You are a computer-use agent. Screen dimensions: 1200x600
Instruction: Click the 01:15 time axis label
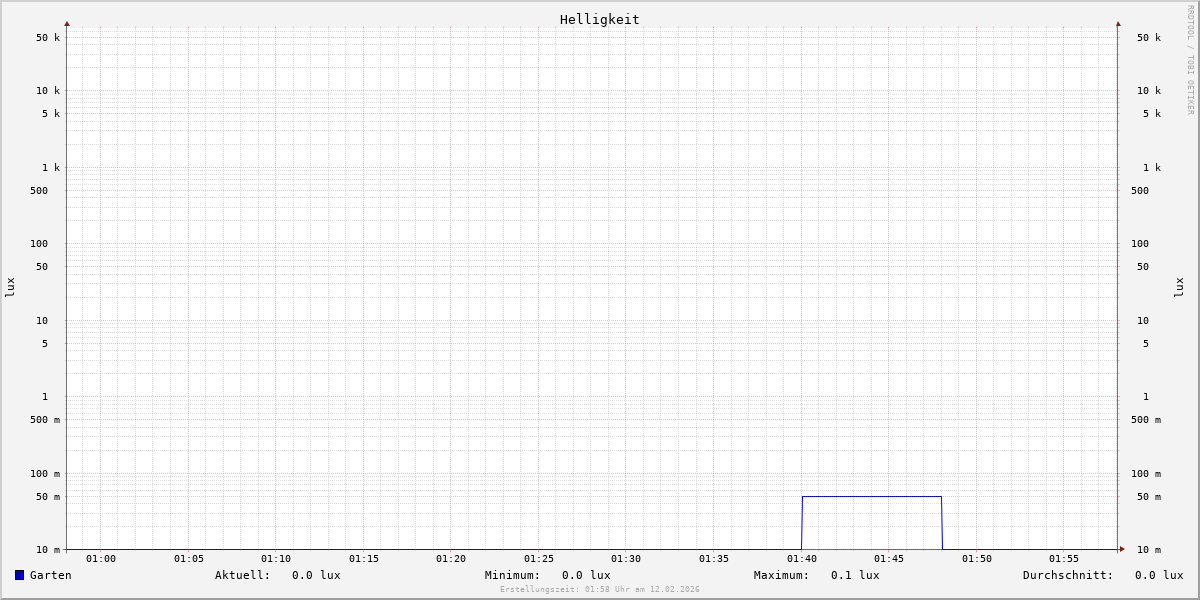pyautogui.click(x=364, y=559)
